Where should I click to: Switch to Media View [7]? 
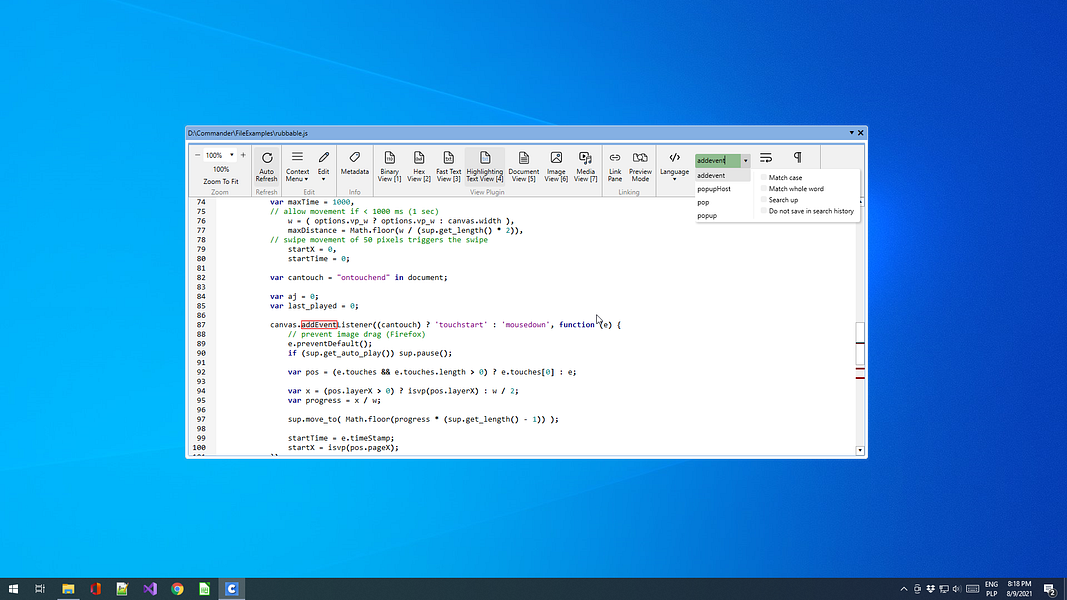[x=586, y=166]
